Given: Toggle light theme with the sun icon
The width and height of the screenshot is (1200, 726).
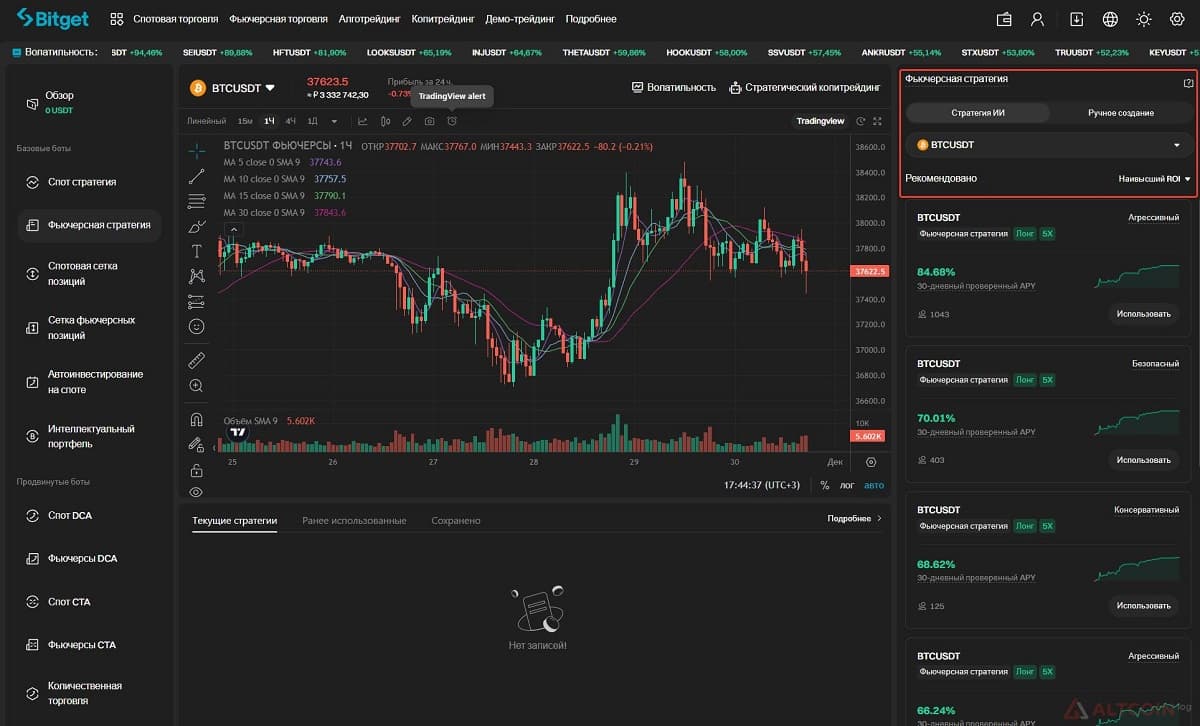Looking at the screenshot, I should coord(1144,19).
